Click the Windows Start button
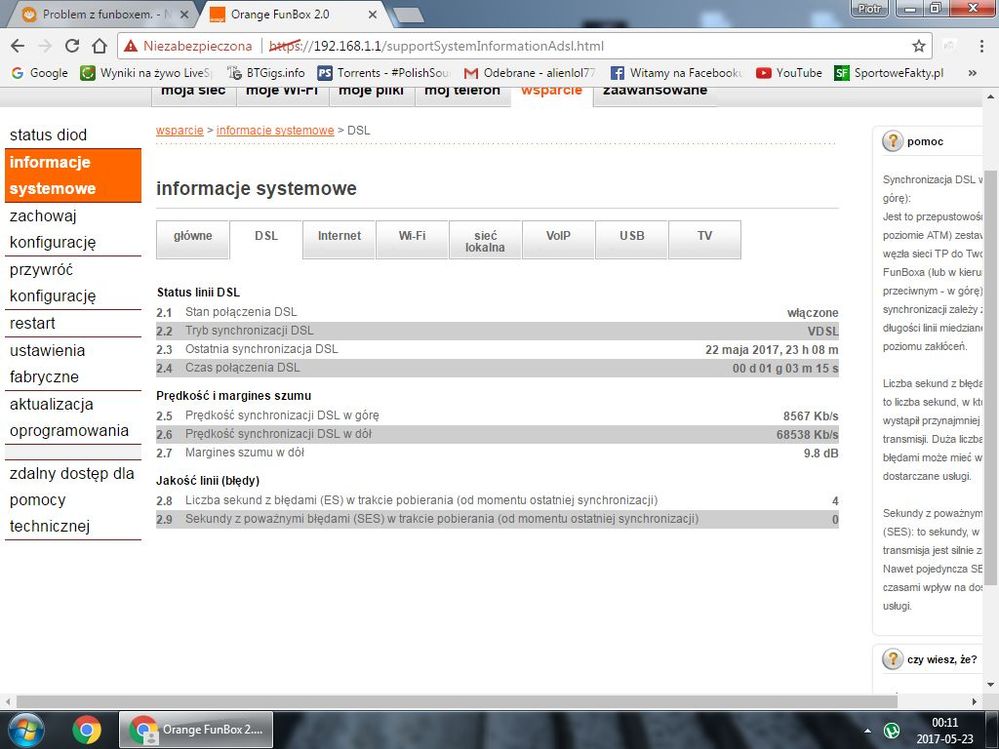The image size is (999, 749). (28, 730)
